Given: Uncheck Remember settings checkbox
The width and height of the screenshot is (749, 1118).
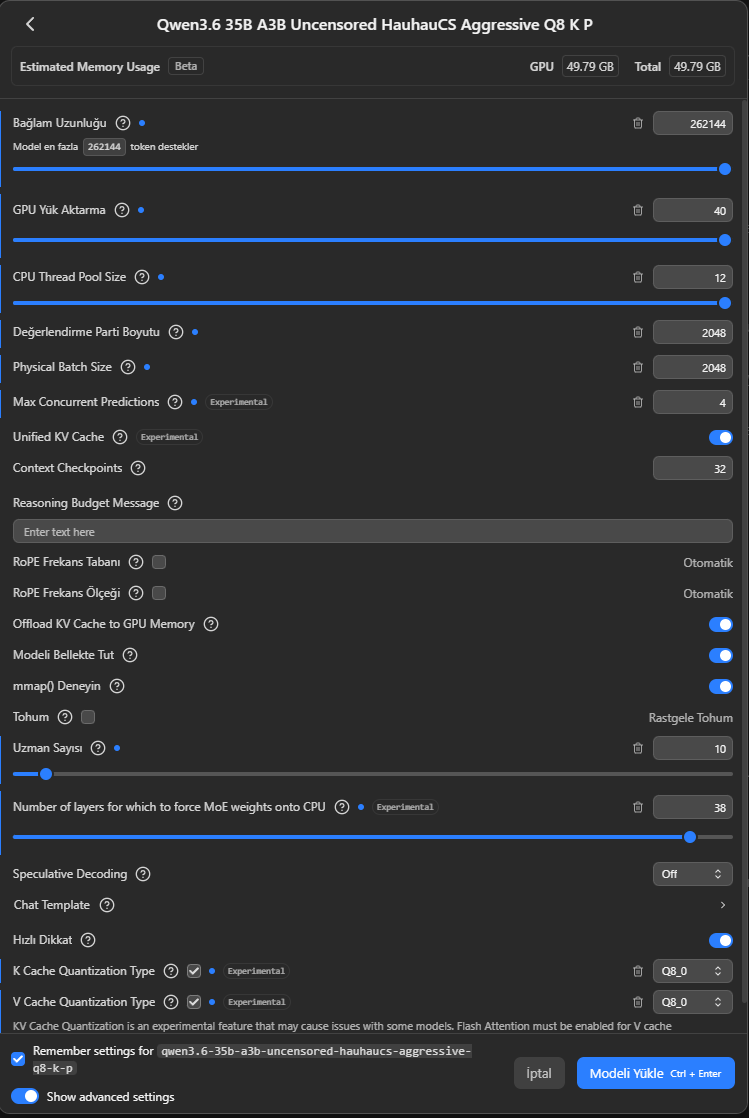Looking at the screenshot, I should pyautogui.click(x=19, y=1059).
